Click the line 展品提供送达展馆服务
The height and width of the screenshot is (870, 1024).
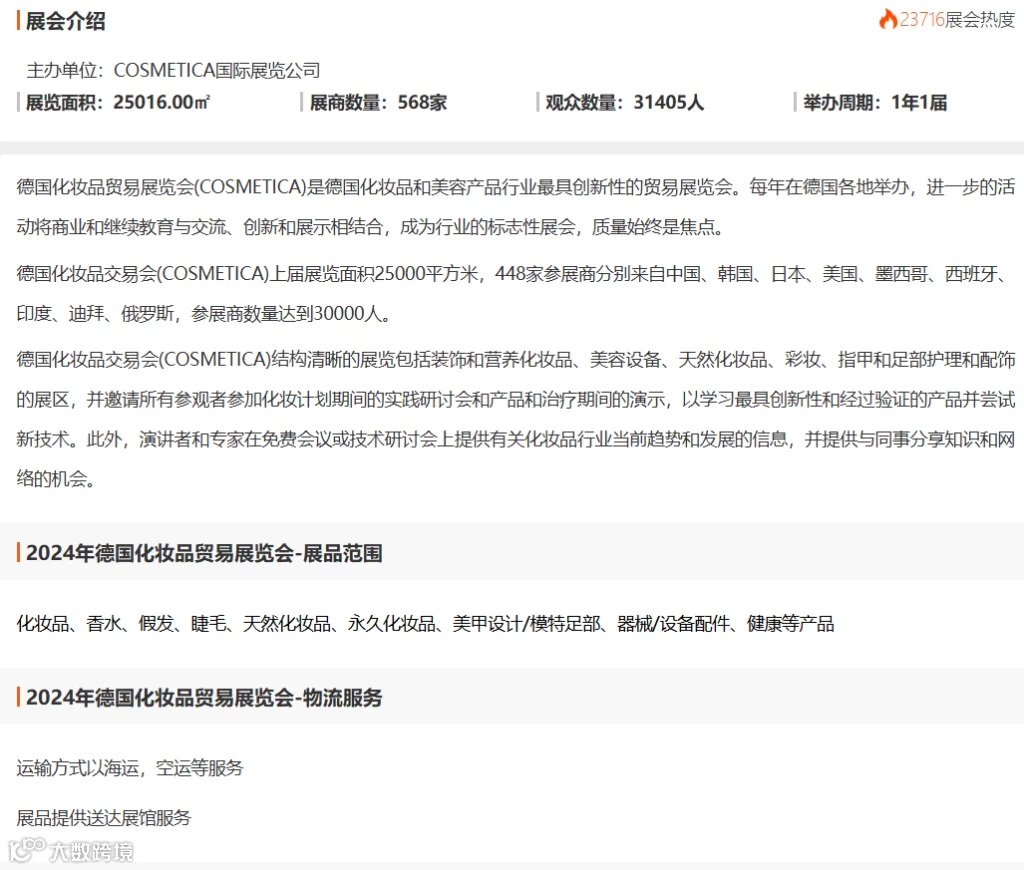coord(104,818)
